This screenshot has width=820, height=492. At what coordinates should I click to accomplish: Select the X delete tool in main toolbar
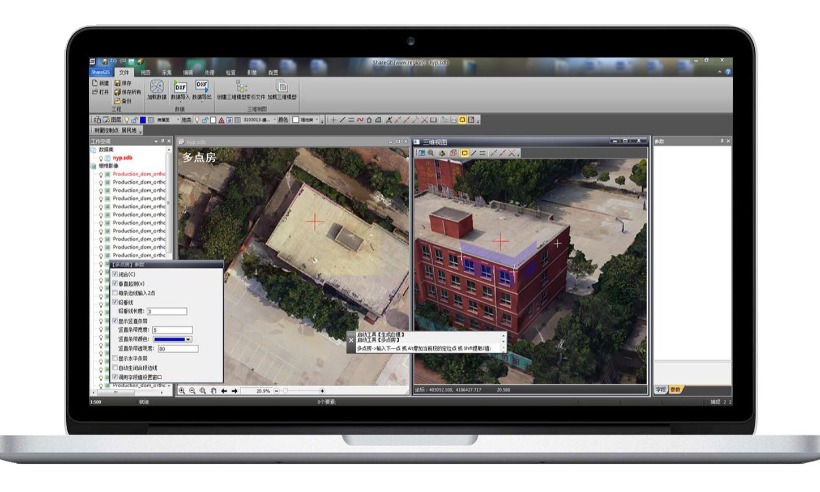pos(424,120)
